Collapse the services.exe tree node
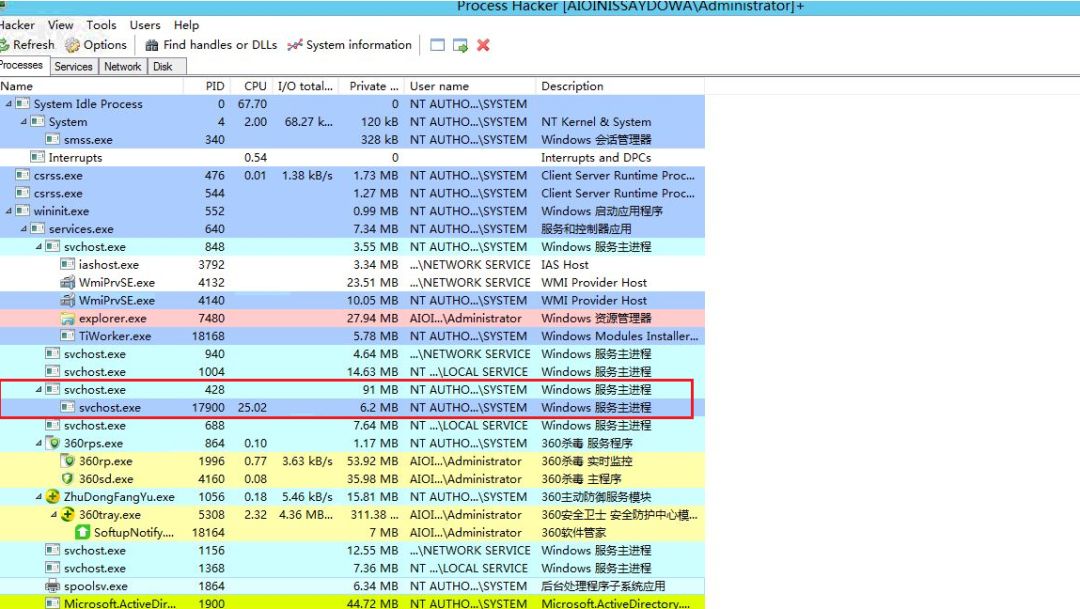 click(x=23, y=229)
